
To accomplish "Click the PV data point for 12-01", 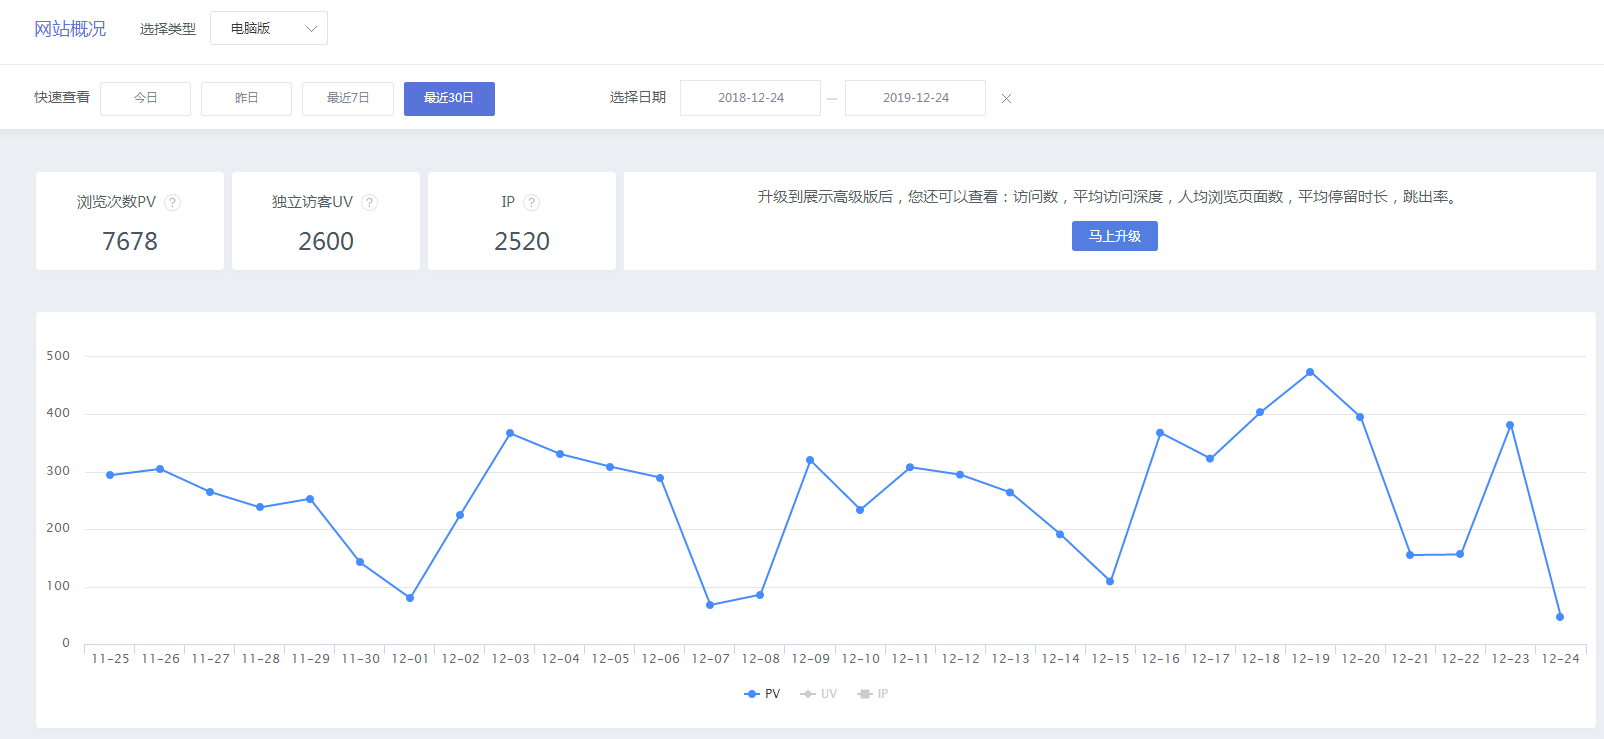I will pos(410,598).
